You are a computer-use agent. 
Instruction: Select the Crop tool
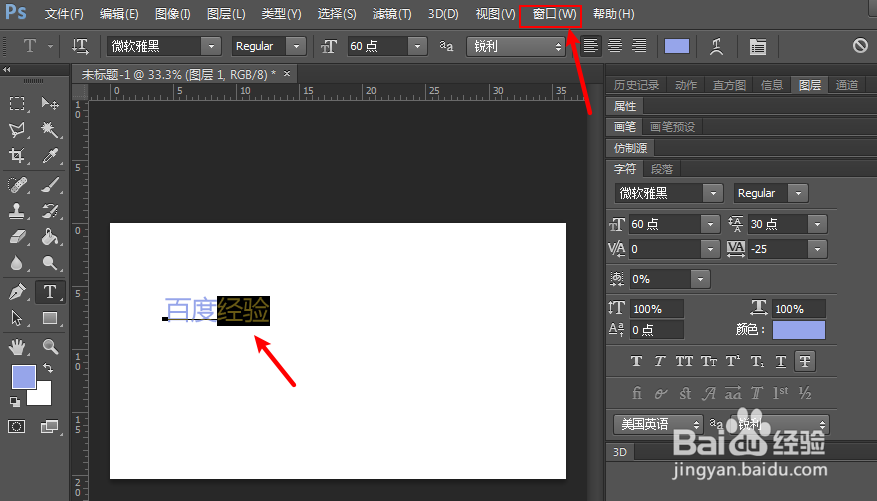(17, 155)
